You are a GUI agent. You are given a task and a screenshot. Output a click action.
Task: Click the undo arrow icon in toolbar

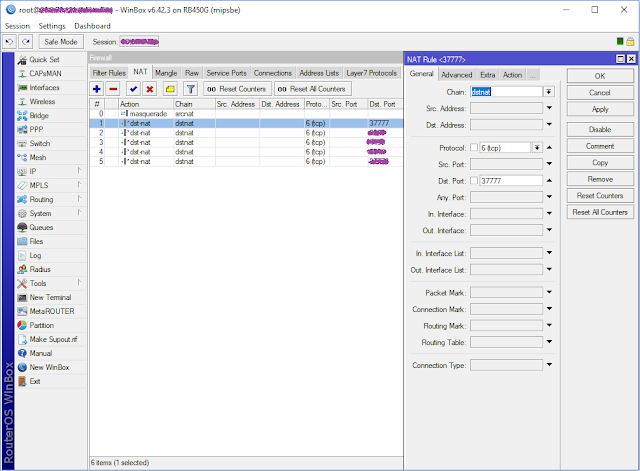[9, 42]
